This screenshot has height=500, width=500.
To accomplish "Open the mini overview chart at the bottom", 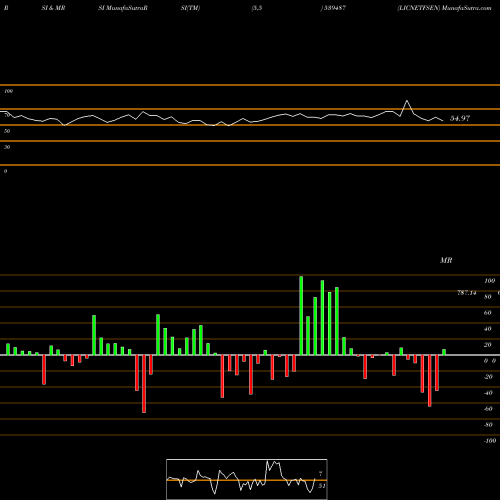I will (x=247, y=479).
